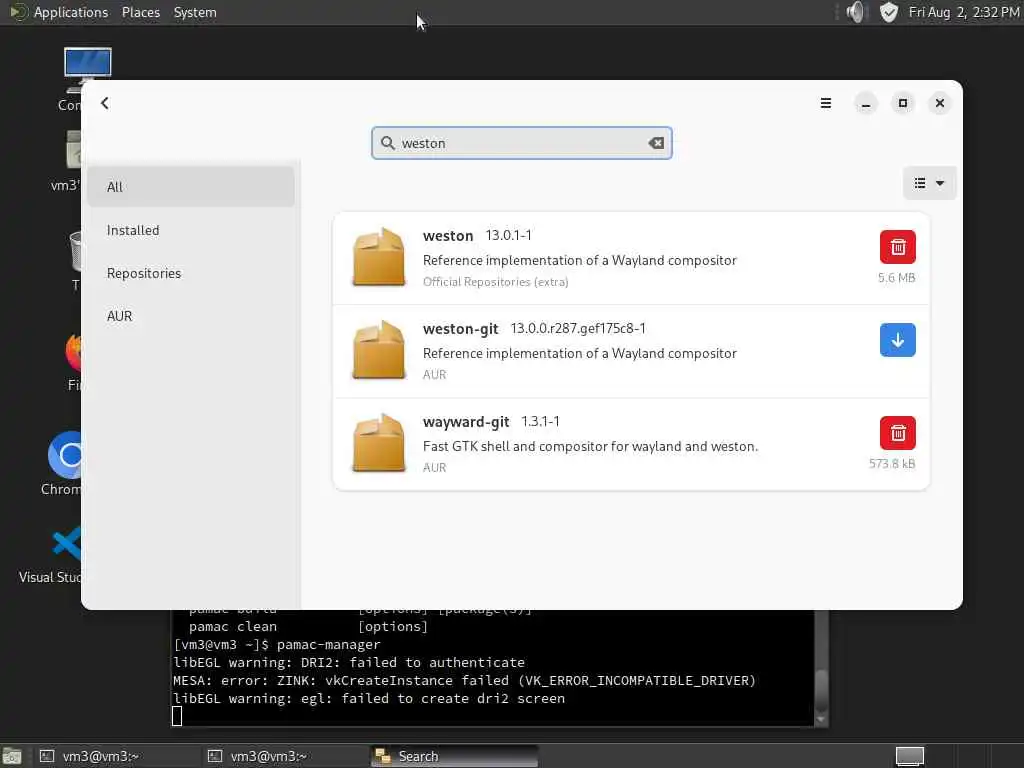The image size is (1024, 768).
Task: Close the Pamac window
Action: [940, 103]
